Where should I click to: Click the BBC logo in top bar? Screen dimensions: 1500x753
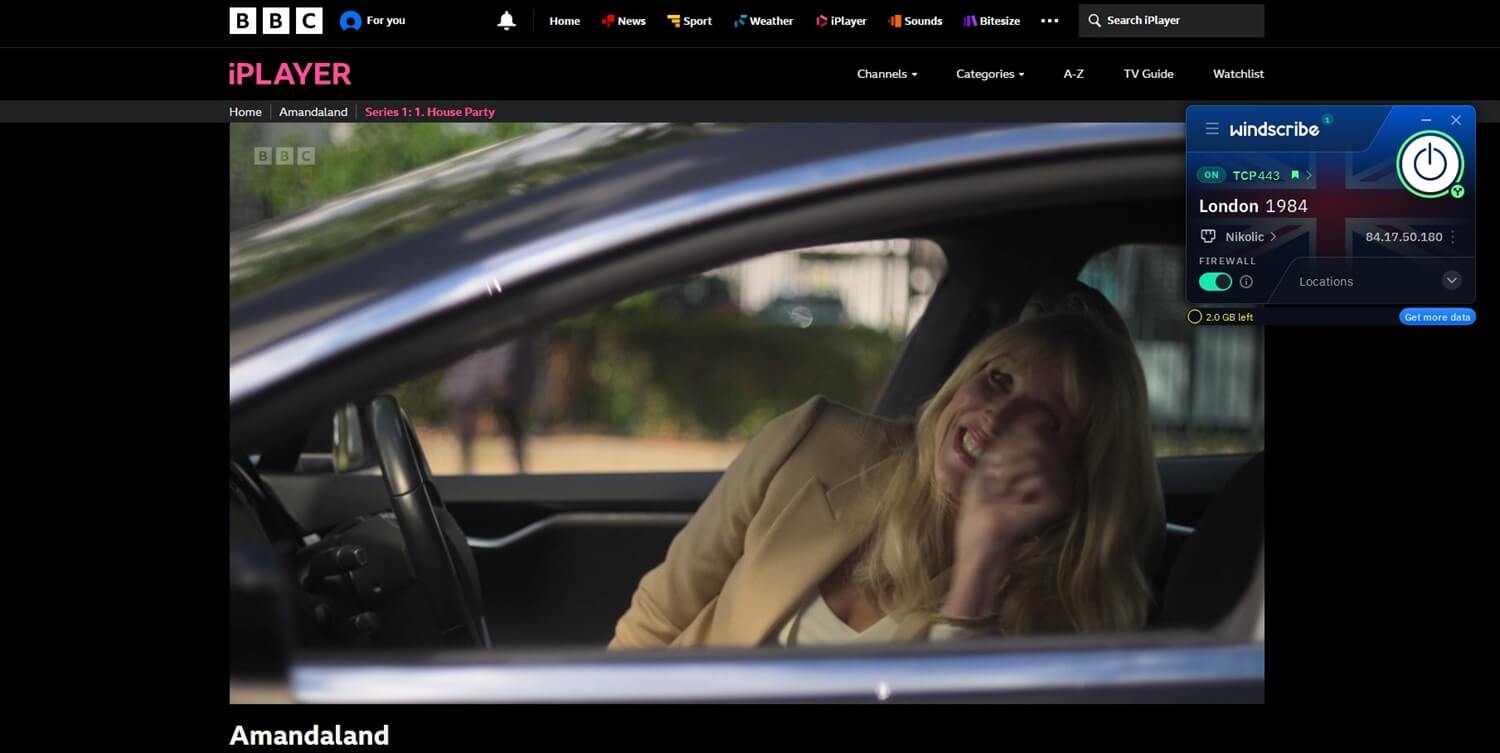[x=276, y=20]
